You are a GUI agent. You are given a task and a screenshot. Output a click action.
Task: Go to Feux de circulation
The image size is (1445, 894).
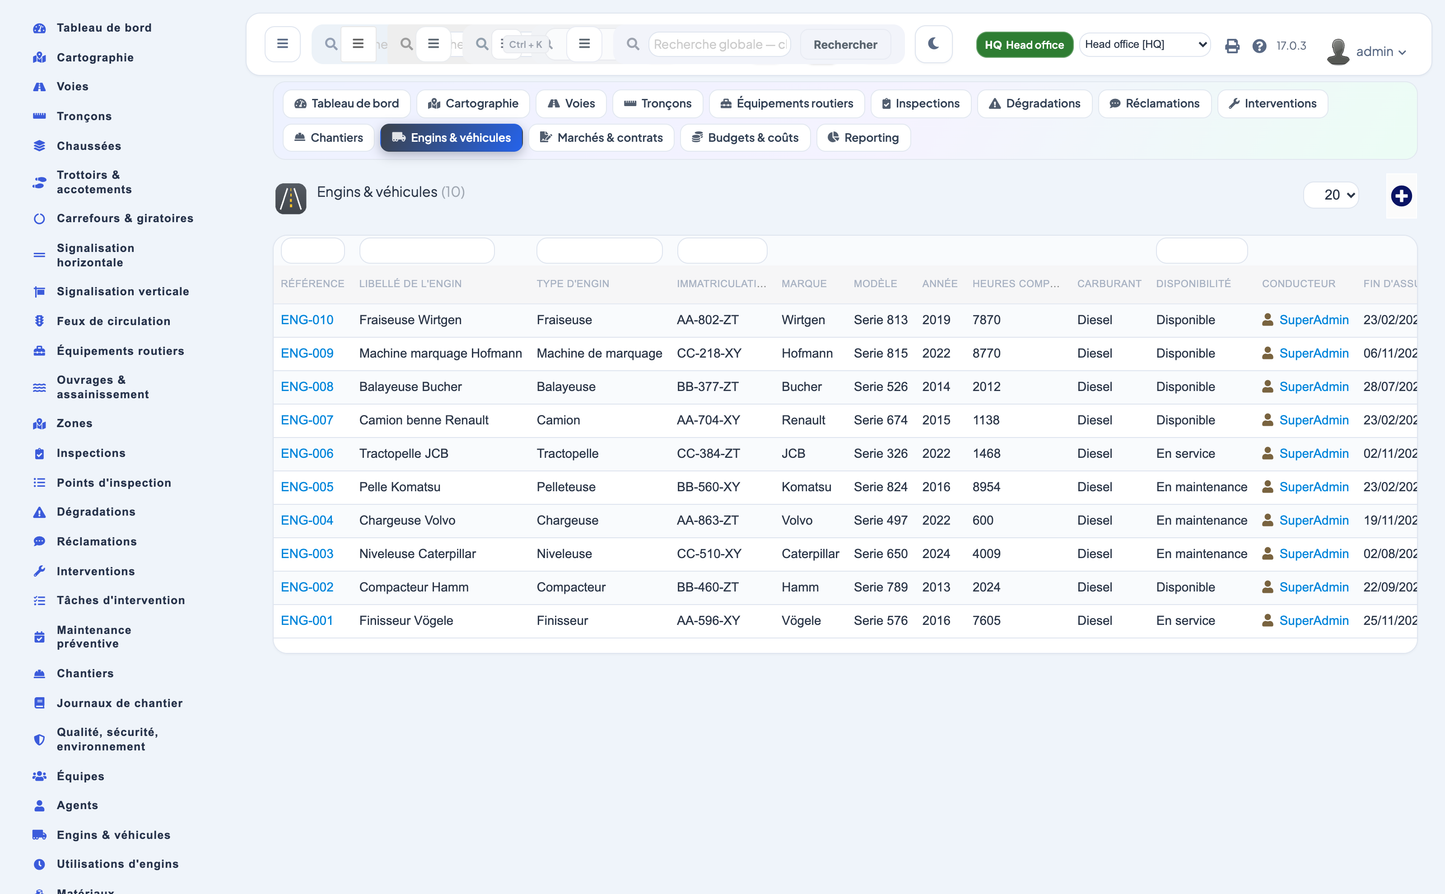(113, 321)
